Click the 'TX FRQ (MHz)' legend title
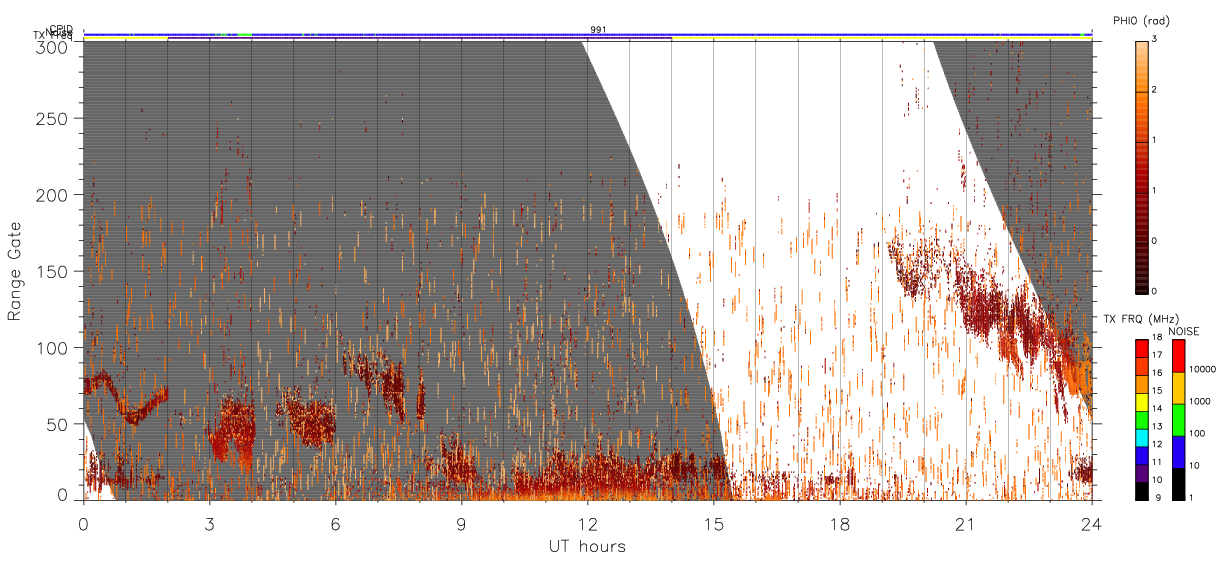This screenshot has height=567, width=1228. pos(1141,318)
